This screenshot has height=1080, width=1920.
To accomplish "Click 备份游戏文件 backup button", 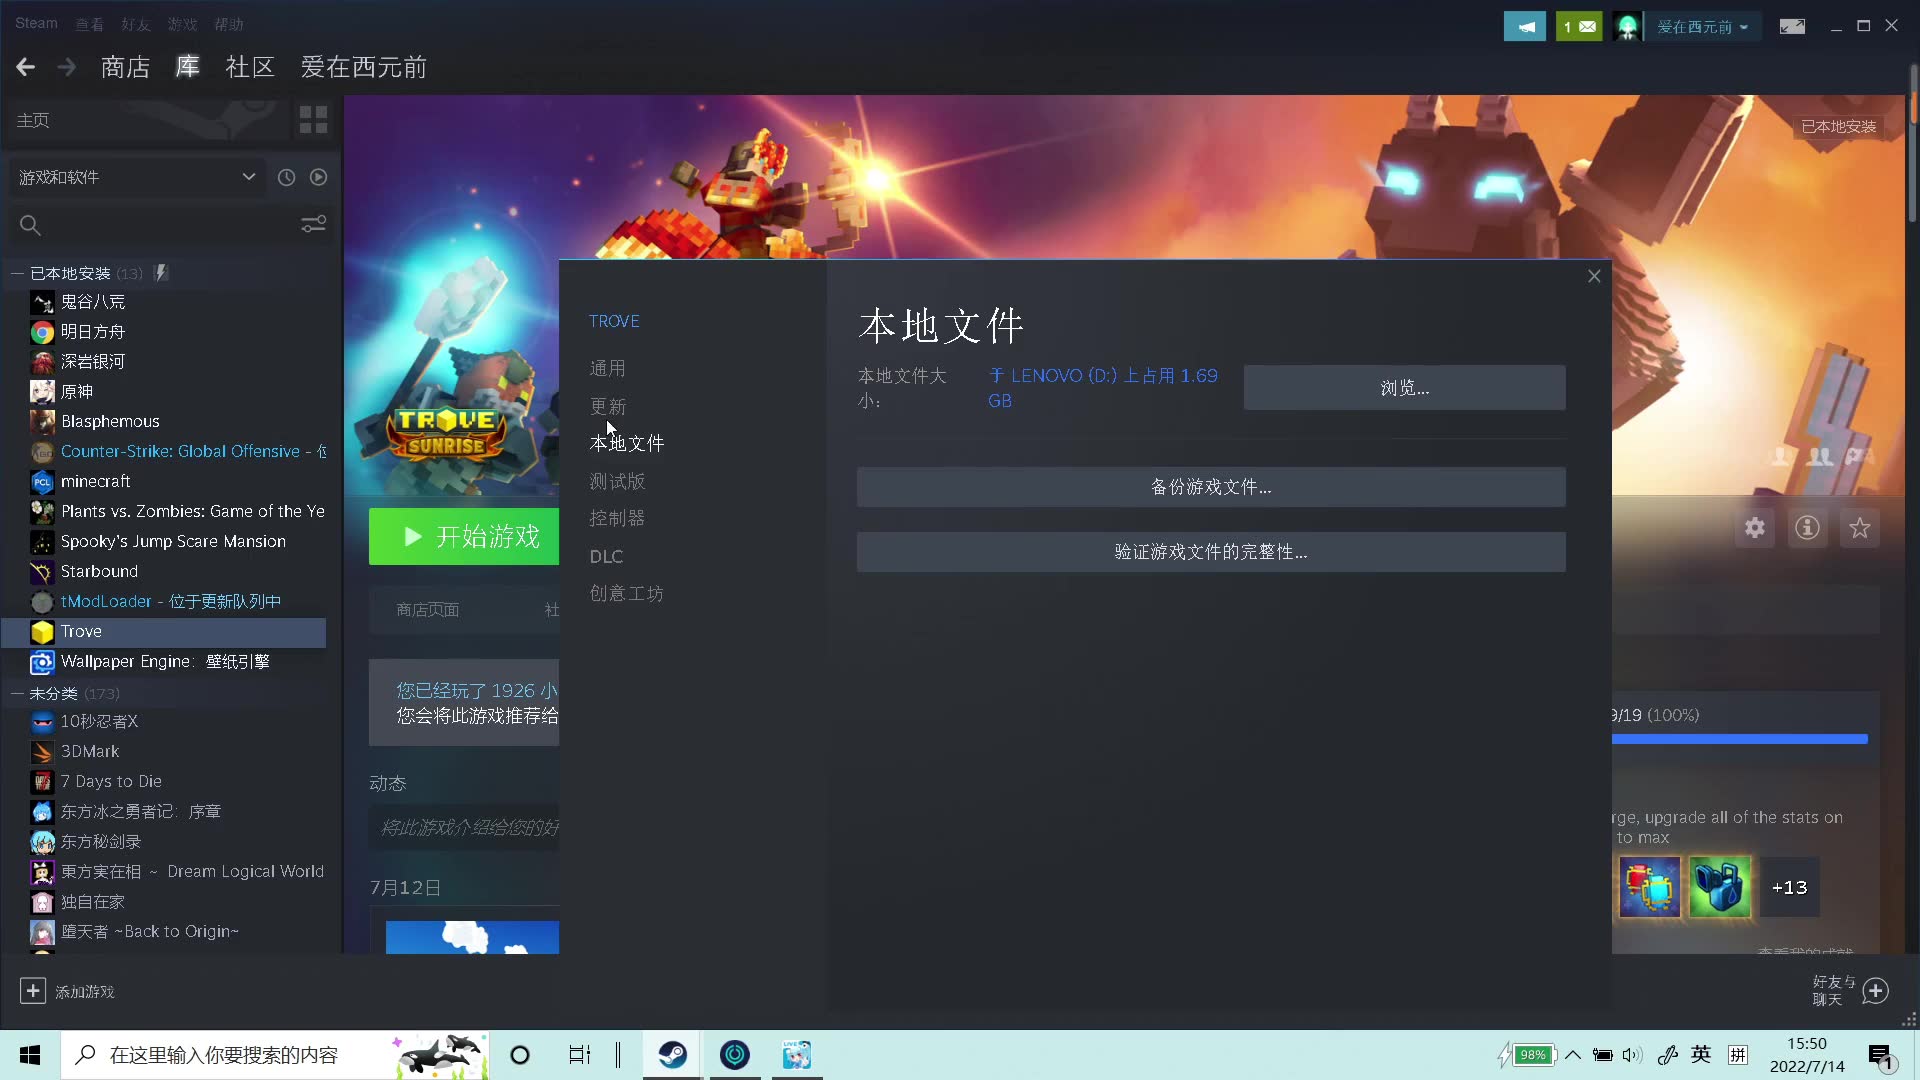I will [1211, 487].
